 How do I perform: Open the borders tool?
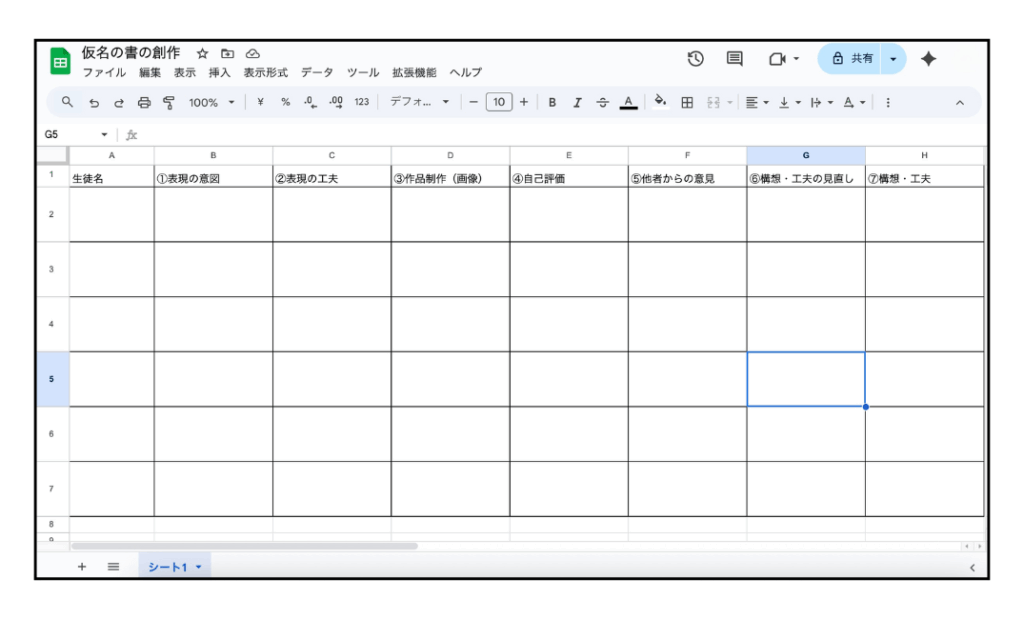point(687,102)
